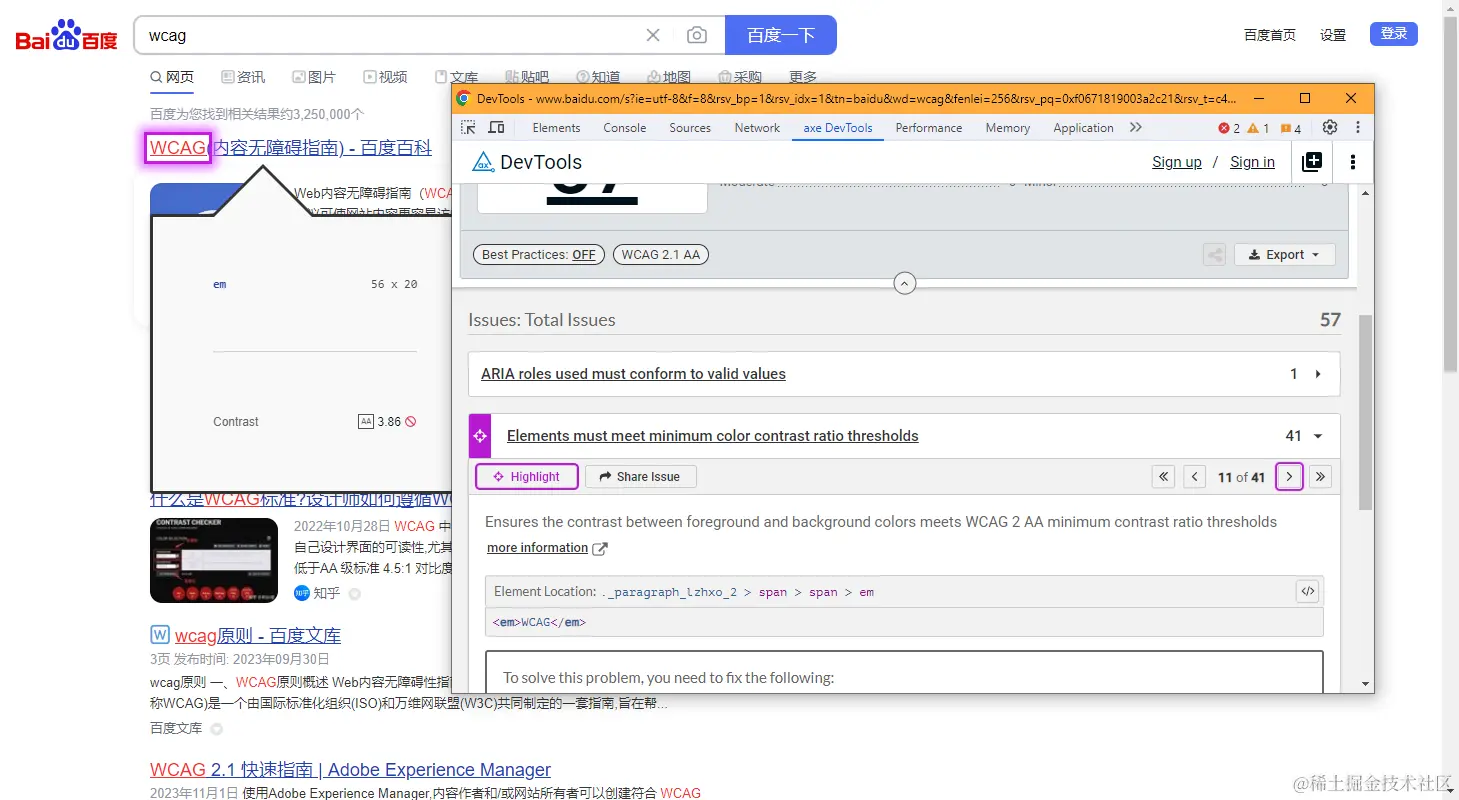Jump to first color contrast issue
Image resolution: width=1459 pixels, height=800 pixels.
(1163, 477)
